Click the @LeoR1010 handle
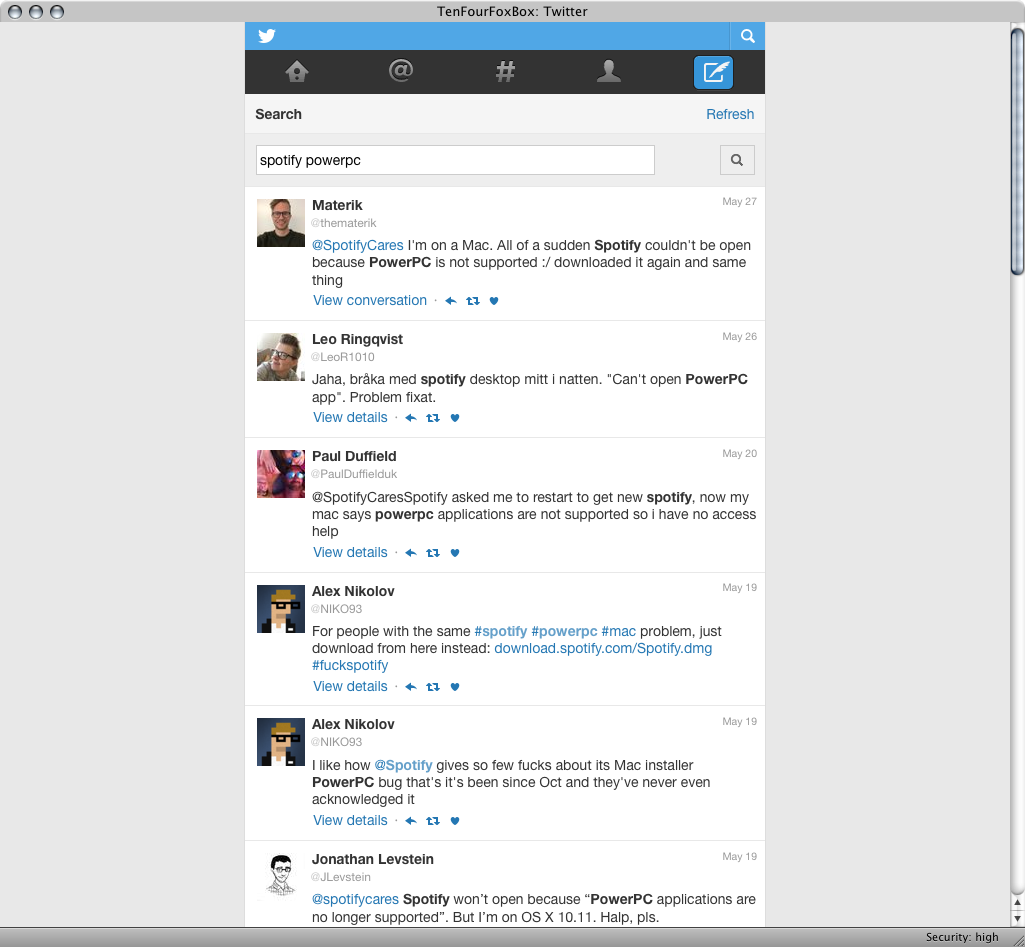 pos(343,357)
